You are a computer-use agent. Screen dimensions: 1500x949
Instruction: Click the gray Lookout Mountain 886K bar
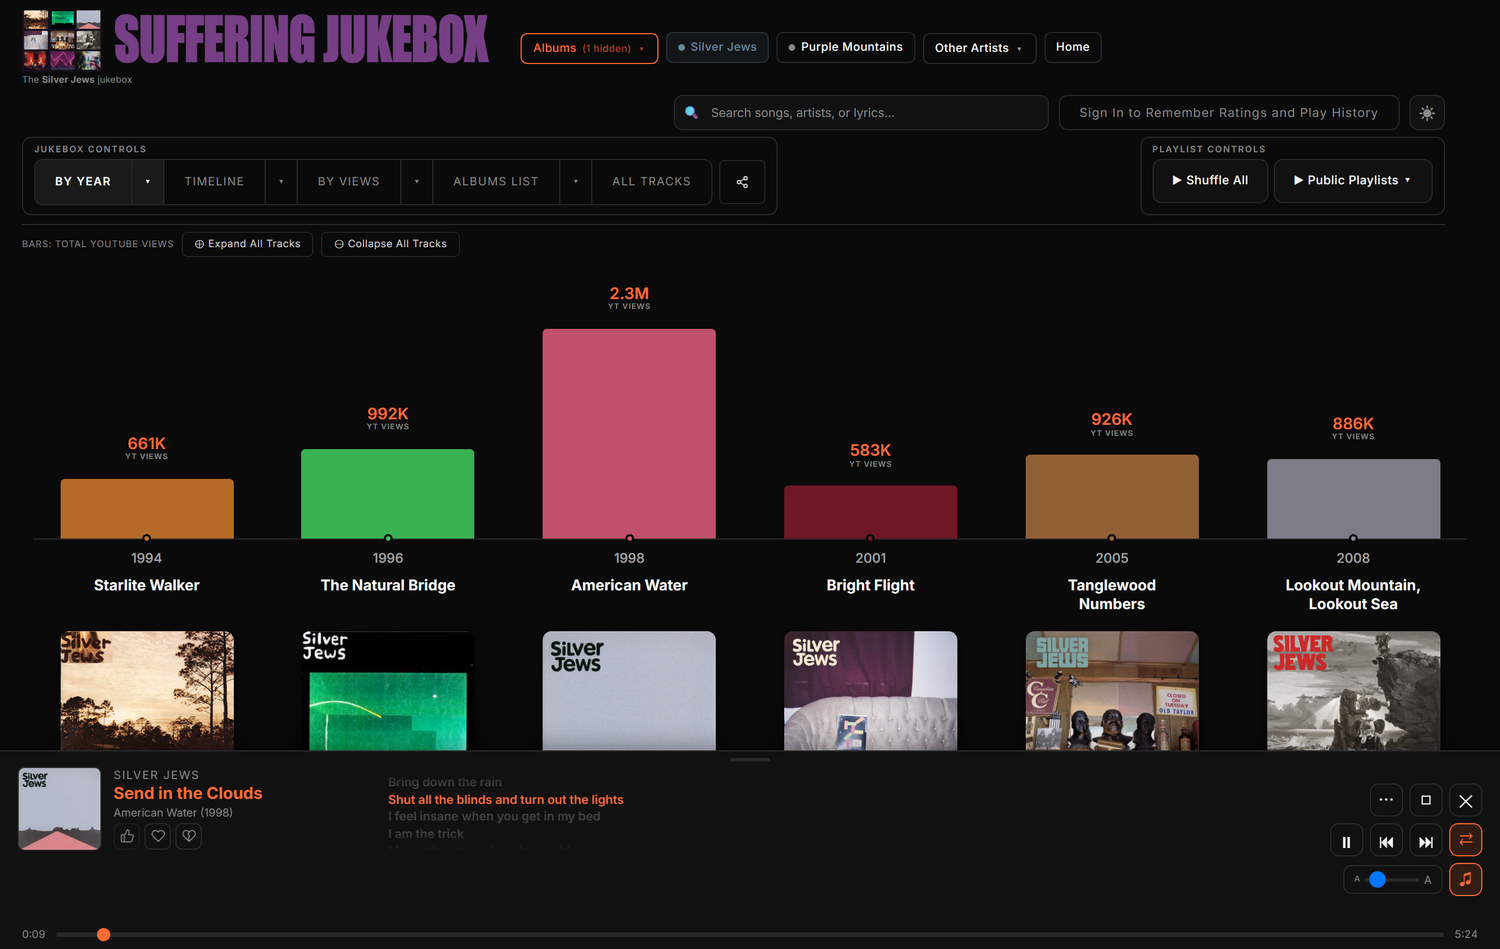(1354, 499)
